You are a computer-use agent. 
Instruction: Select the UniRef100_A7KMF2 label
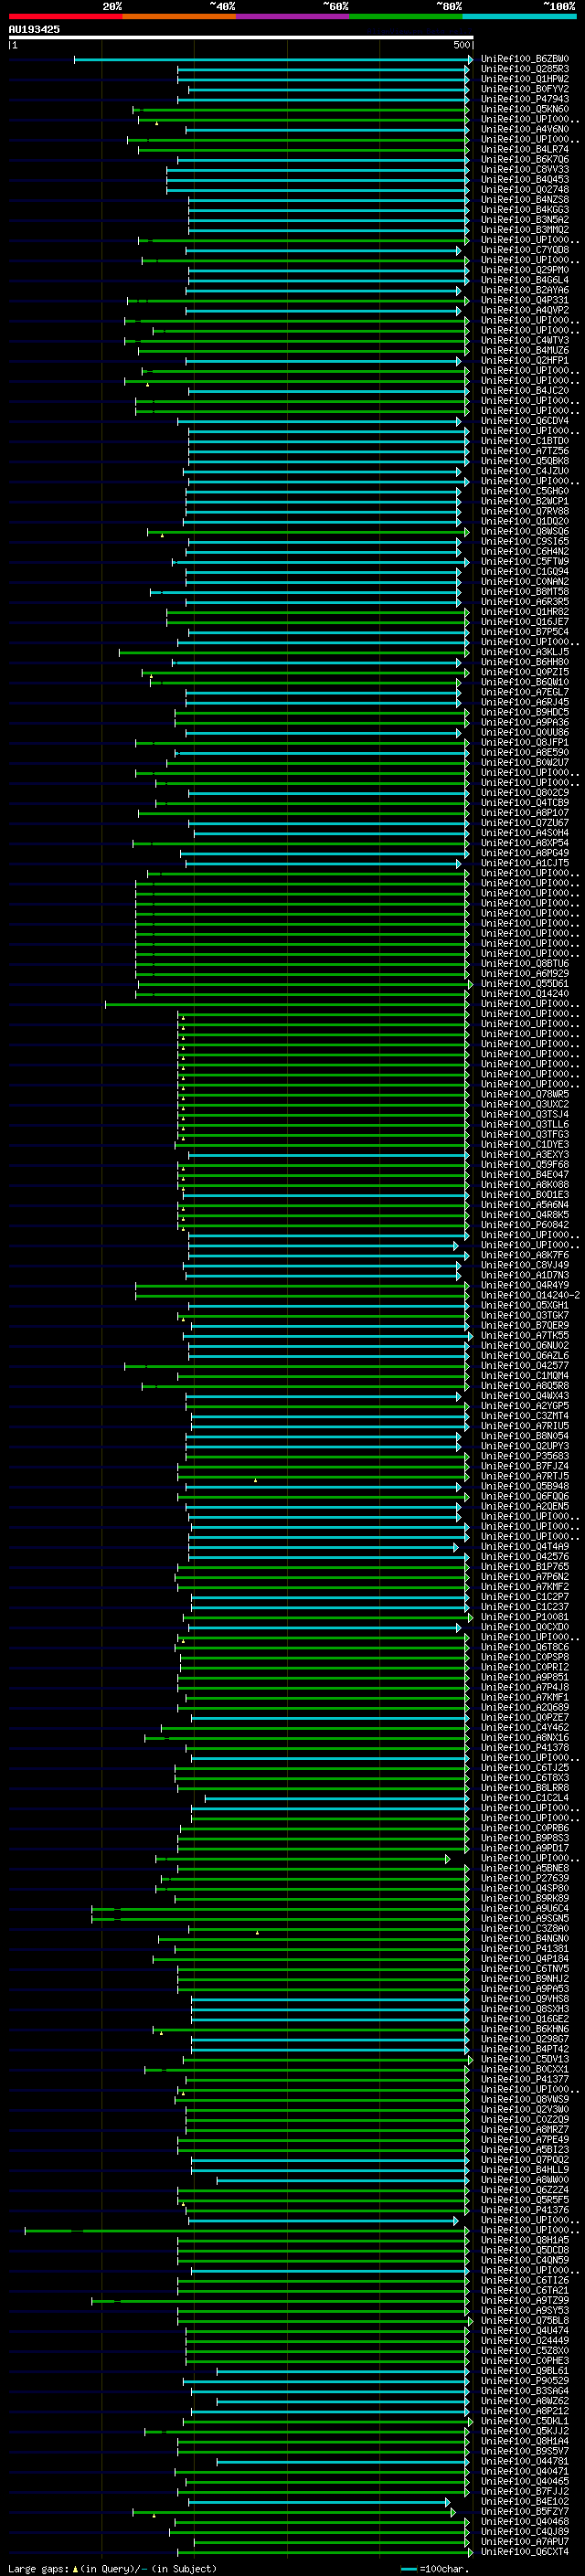point(525,1586)
